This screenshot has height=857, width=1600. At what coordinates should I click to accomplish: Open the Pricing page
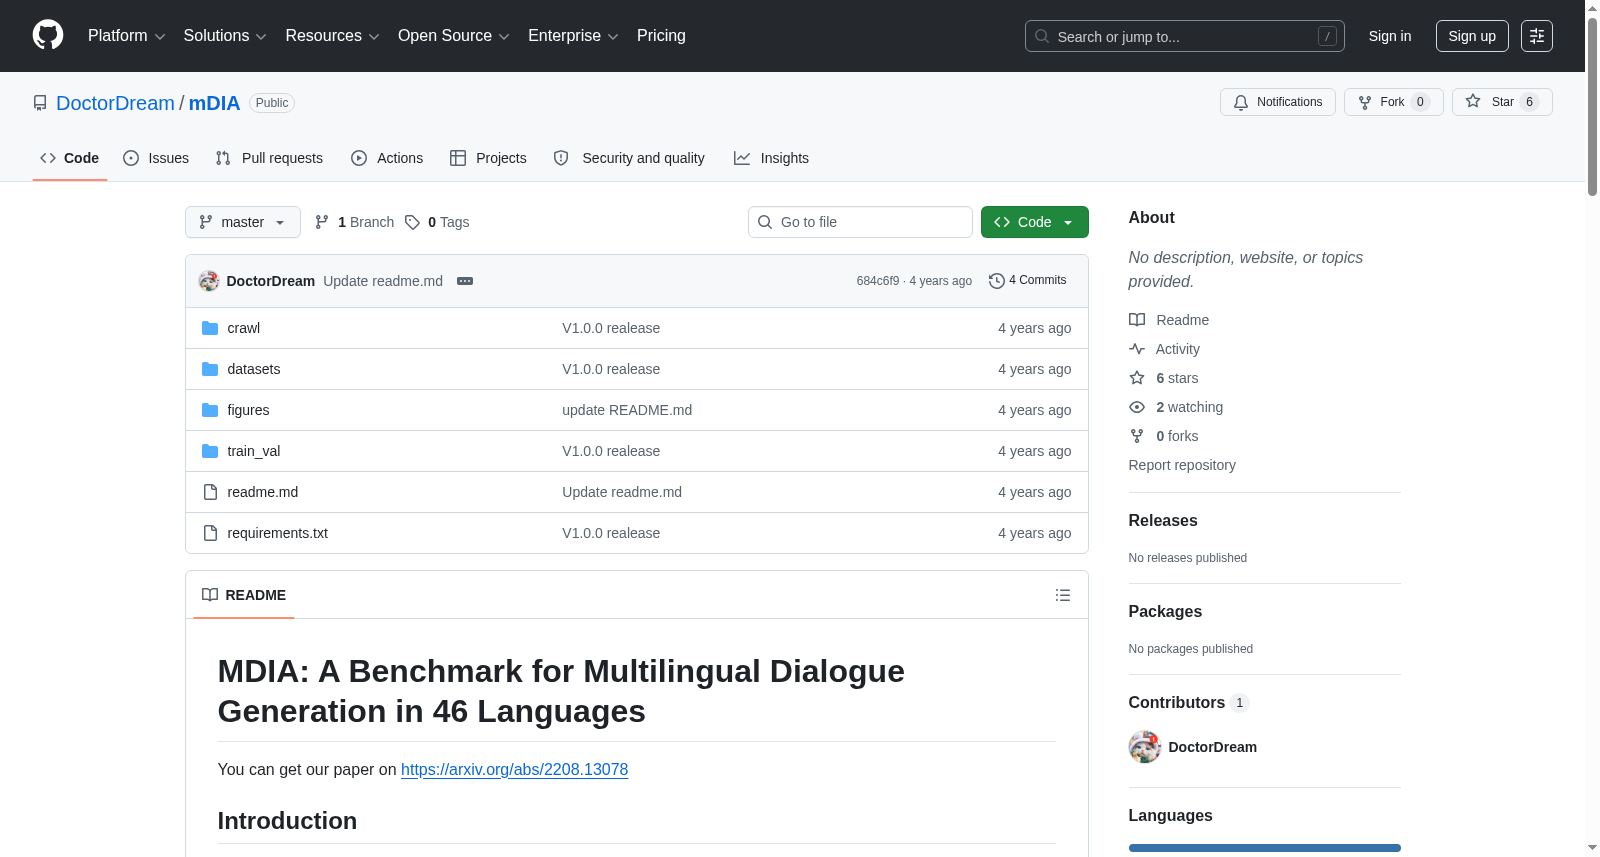point(661,36)
